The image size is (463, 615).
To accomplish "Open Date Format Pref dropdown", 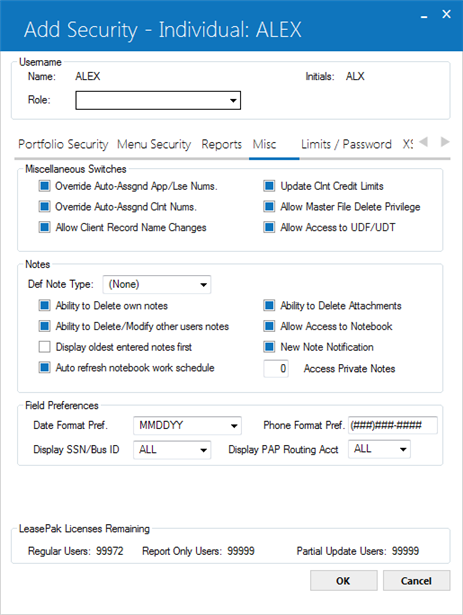I will (187, 426).
